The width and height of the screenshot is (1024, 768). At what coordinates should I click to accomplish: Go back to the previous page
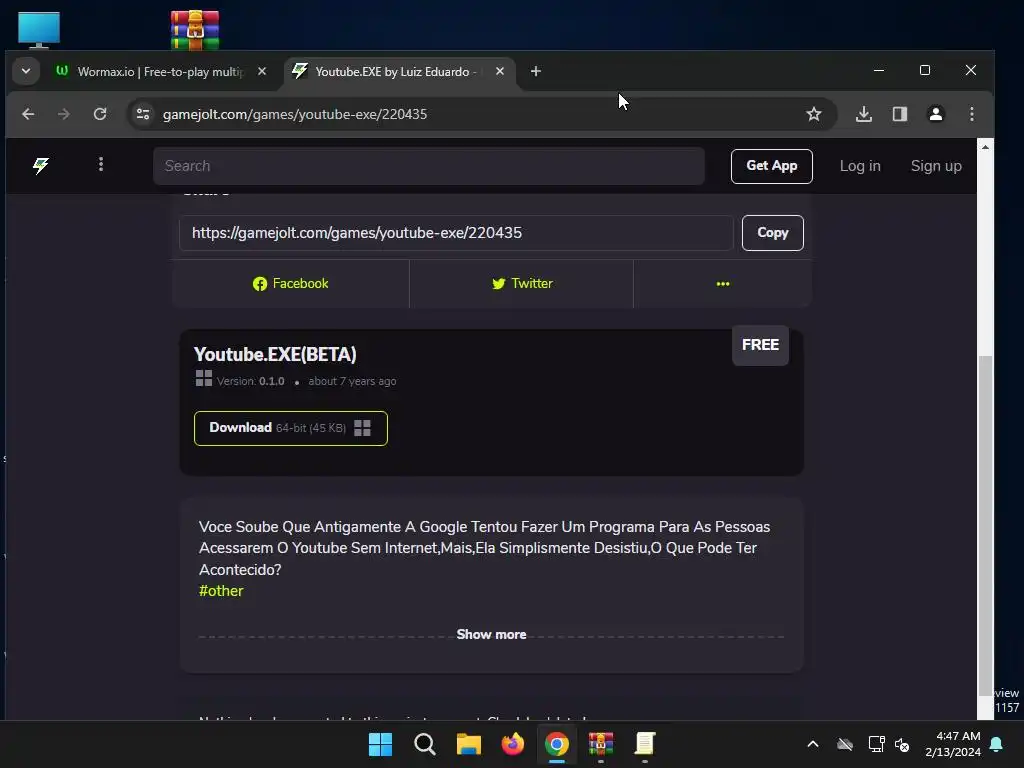coord(28,114)
